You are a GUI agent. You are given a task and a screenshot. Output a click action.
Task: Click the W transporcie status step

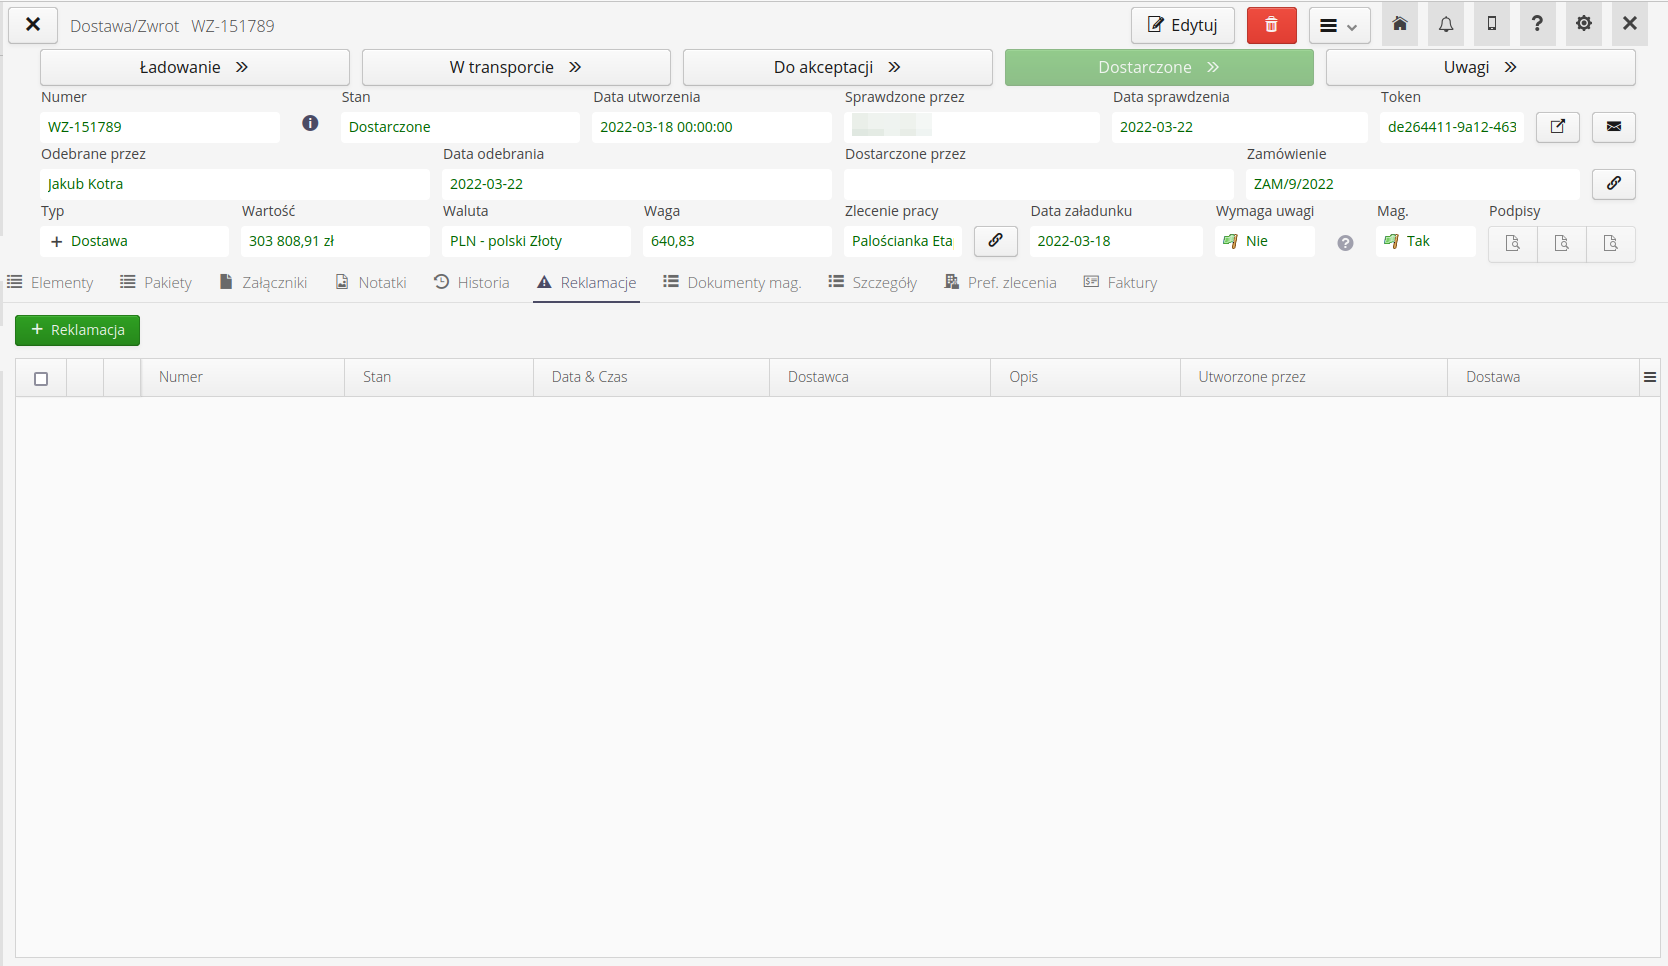point(515,67)
